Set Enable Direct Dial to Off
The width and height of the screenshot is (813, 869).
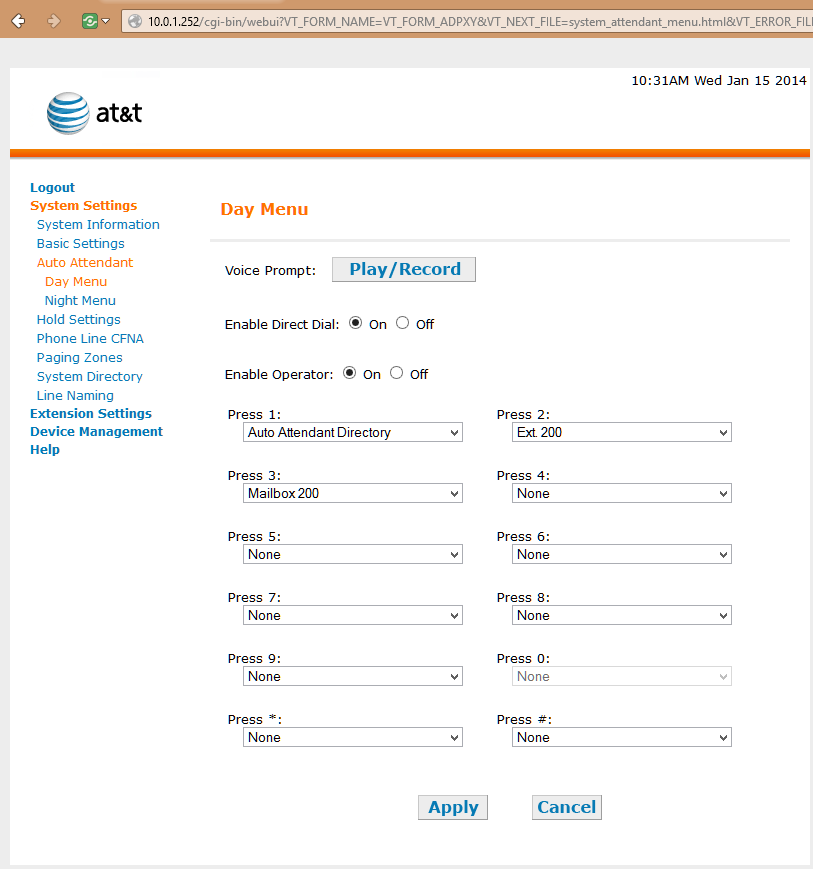point(402,323)
